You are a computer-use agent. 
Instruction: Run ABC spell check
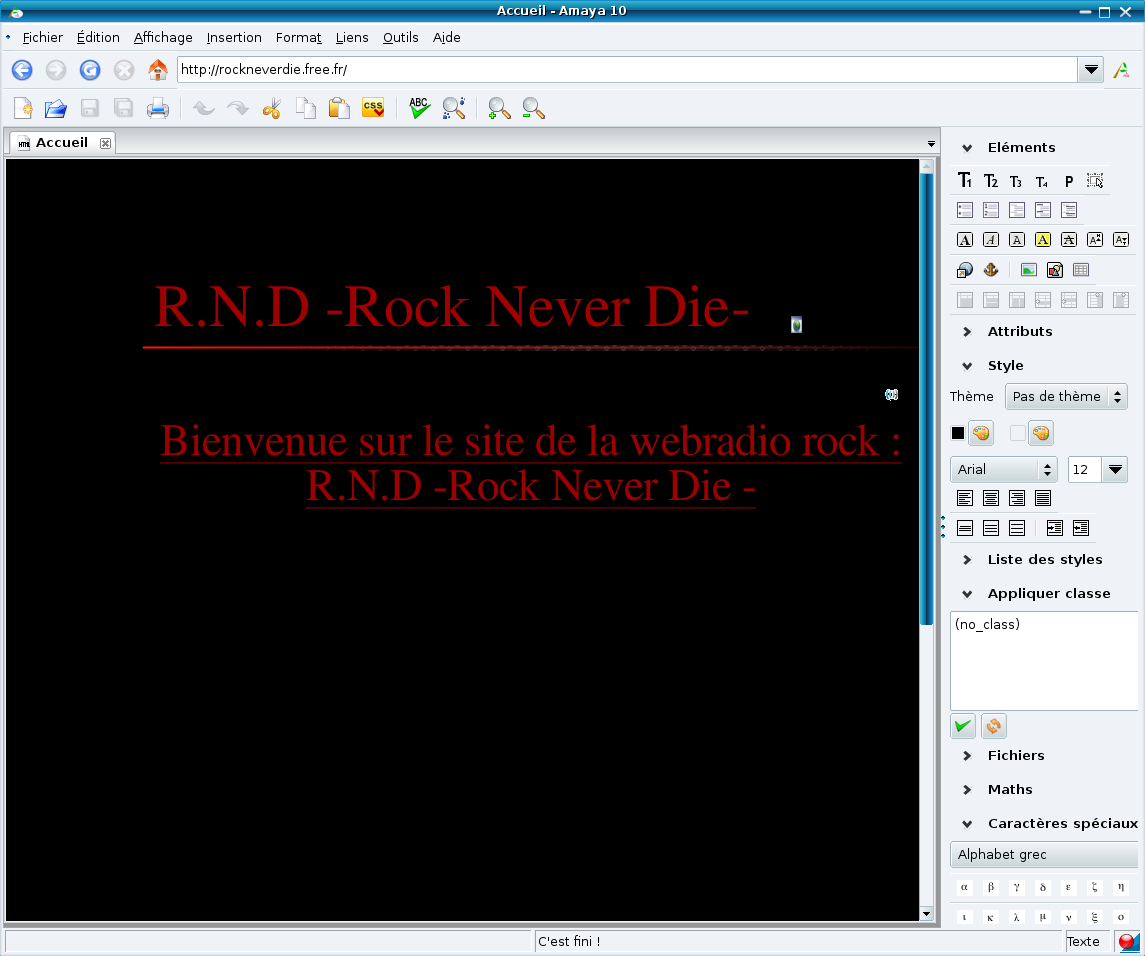click(419, 108)
